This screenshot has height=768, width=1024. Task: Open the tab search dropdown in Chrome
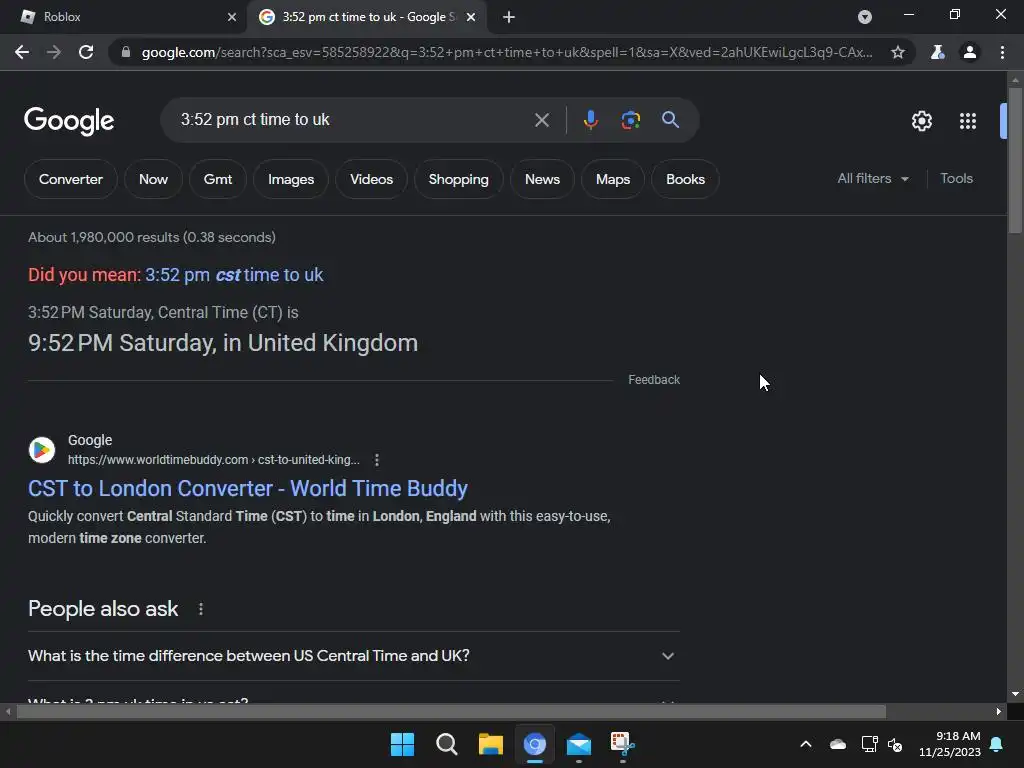click(865, 17)
